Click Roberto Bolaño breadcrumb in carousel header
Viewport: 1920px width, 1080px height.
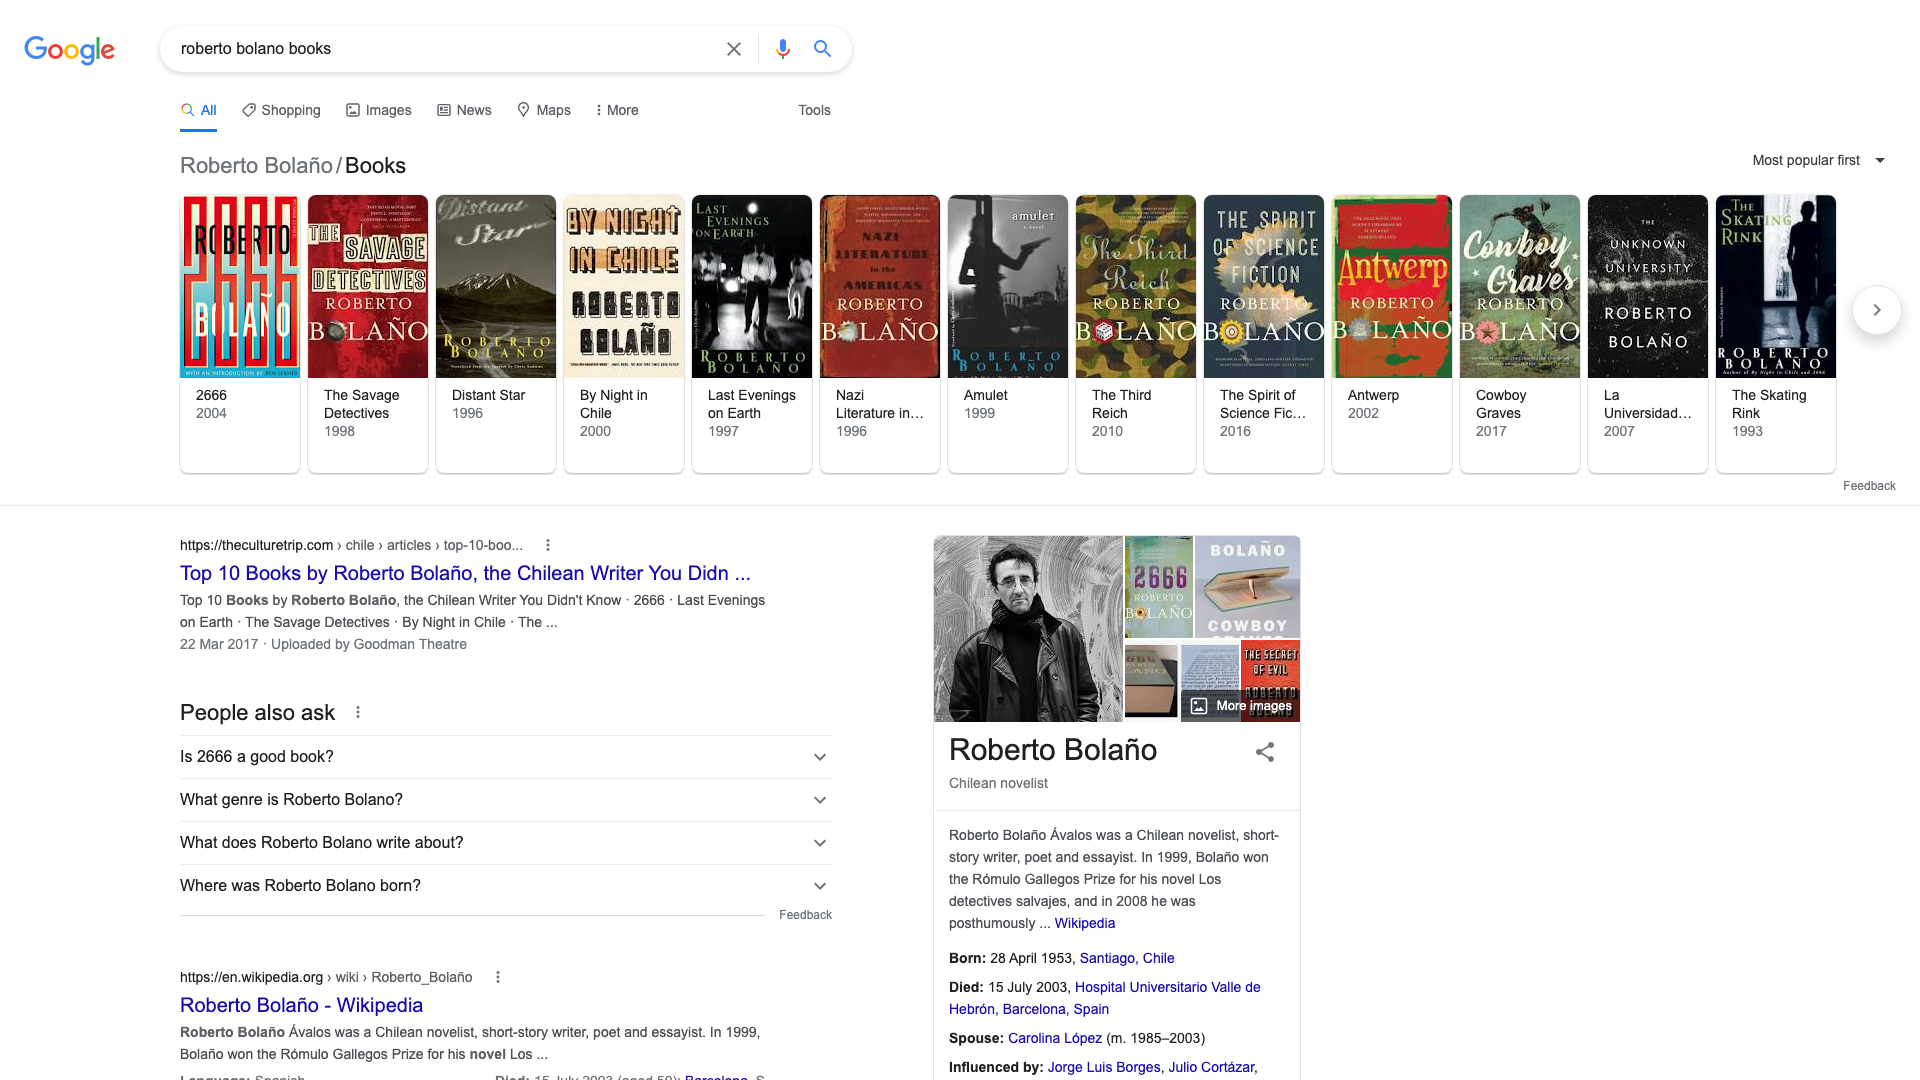coord(256,166)
